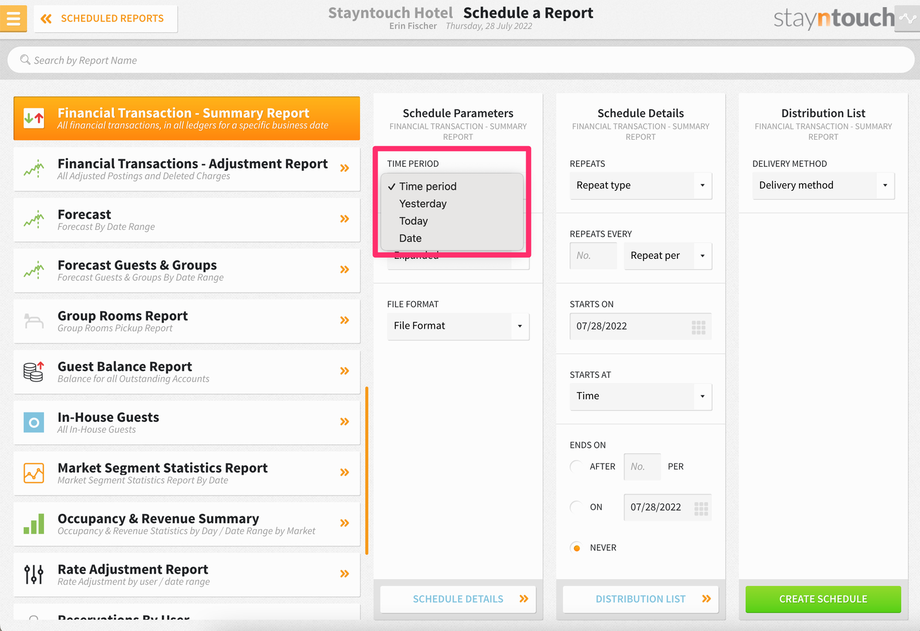The width and height of the screenshot is (920, 631).
Task: Open Financial Transactions - Adjustment Report
Action: pyautogui.click(x=187, y=169)
